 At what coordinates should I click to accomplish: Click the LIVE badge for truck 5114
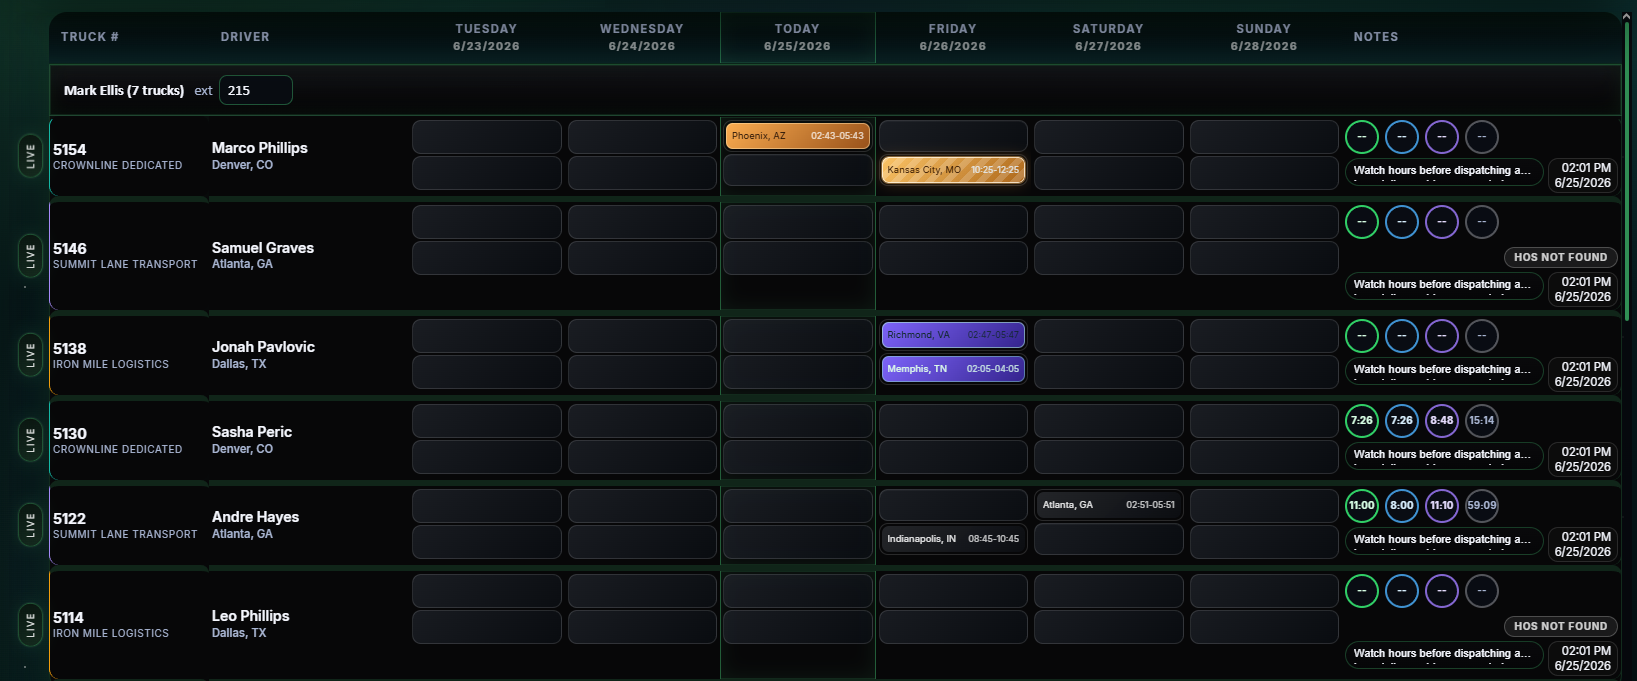(x=30, y=624)
